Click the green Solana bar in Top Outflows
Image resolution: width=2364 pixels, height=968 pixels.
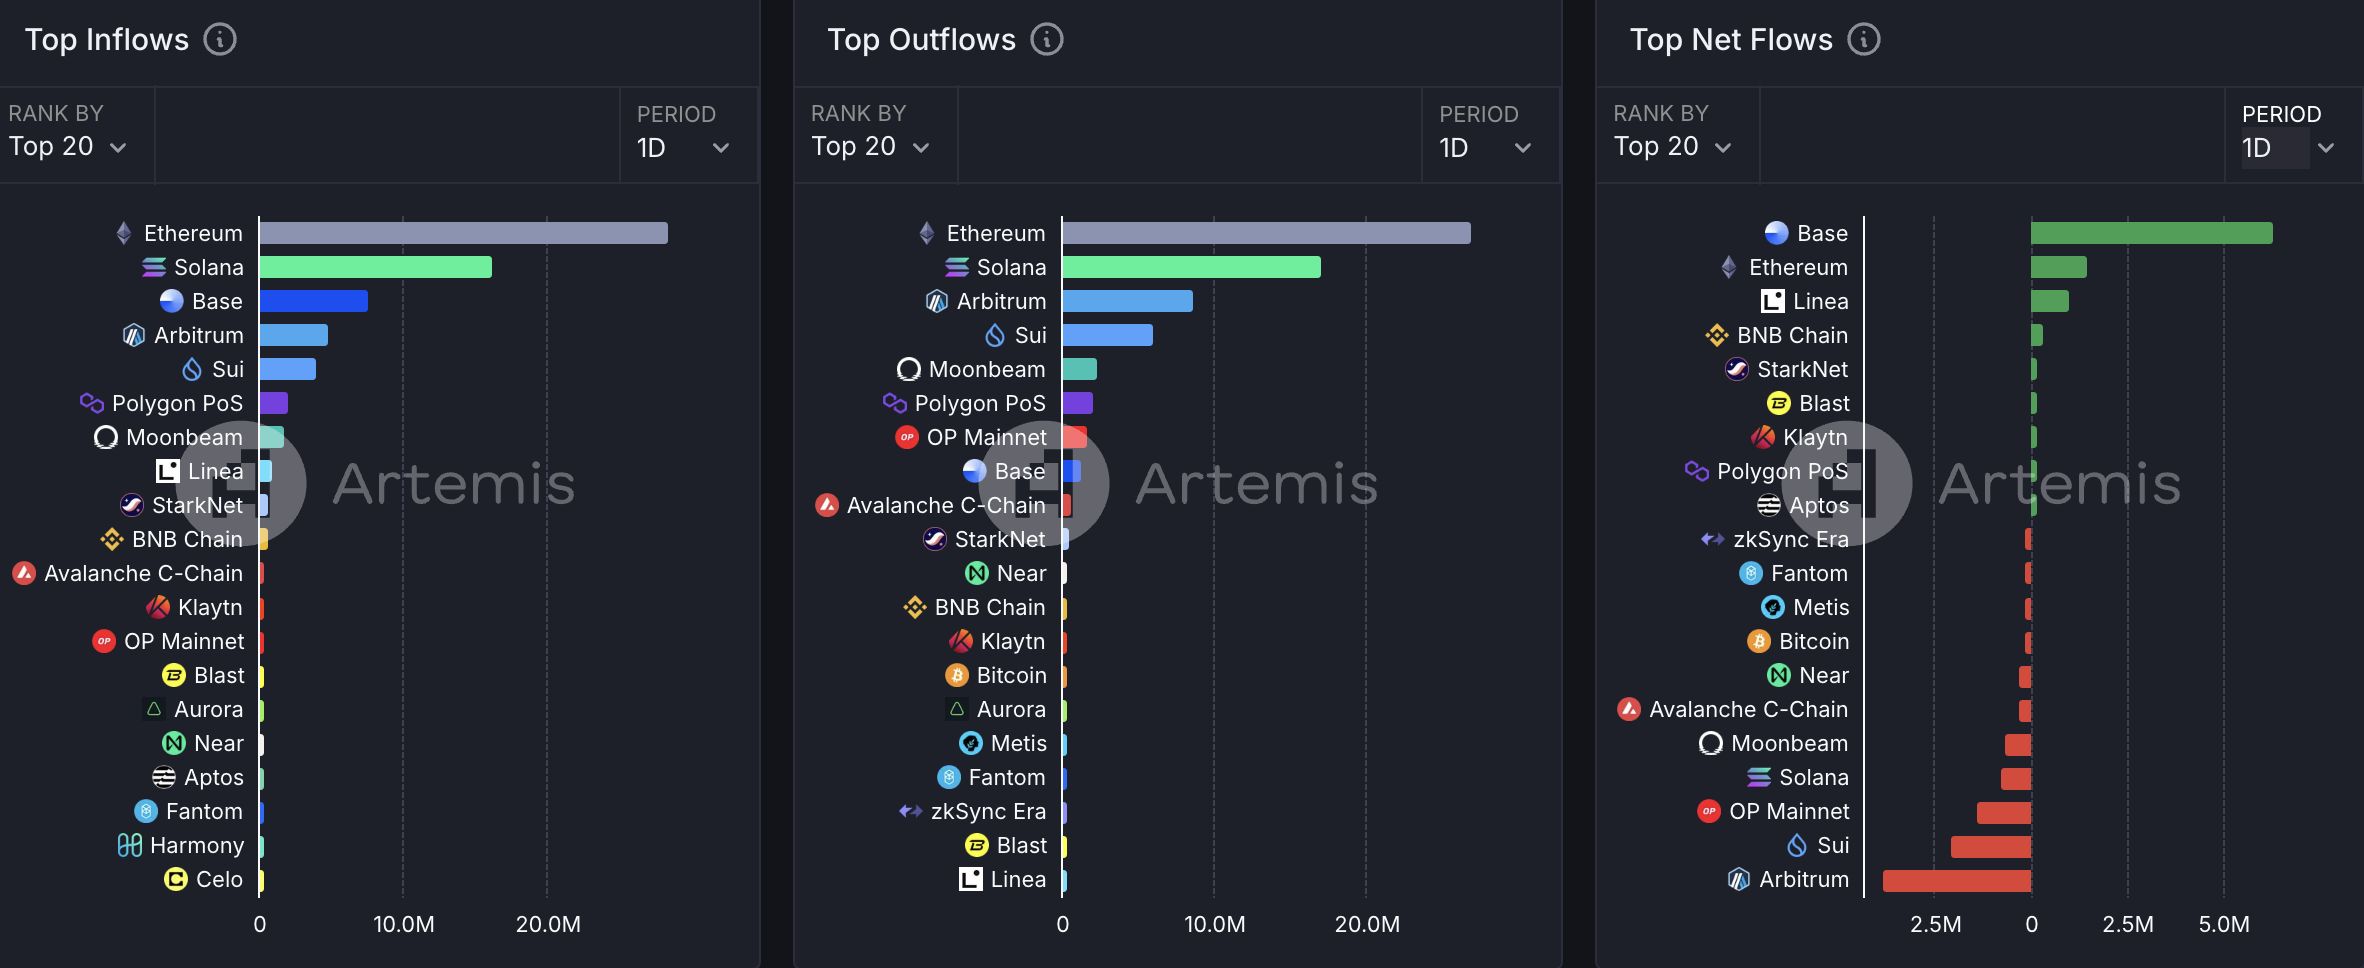(x=1191, y=267)
